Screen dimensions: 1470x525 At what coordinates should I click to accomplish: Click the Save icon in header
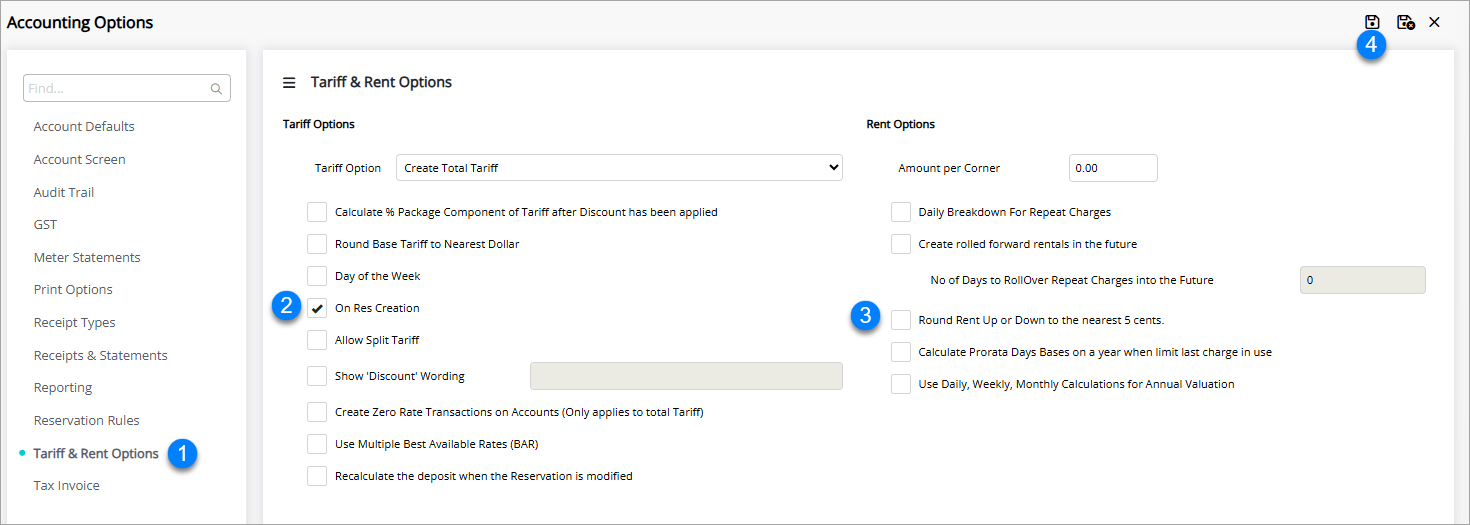(1372, 22)
